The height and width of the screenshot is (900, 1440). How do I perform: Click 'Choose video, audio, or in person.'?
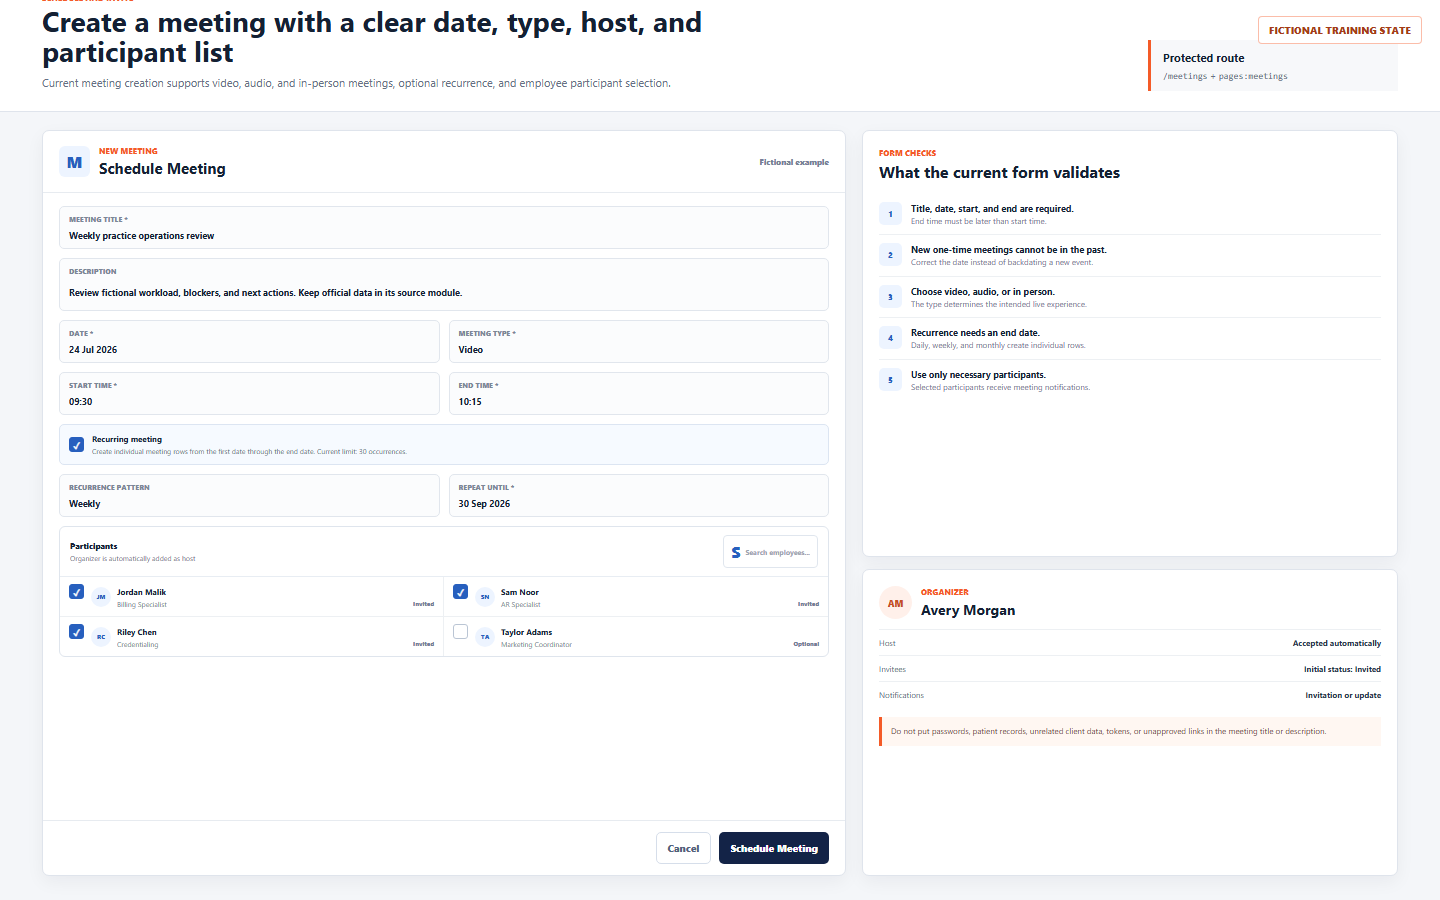pyautogui.click(x=983, y=292)
